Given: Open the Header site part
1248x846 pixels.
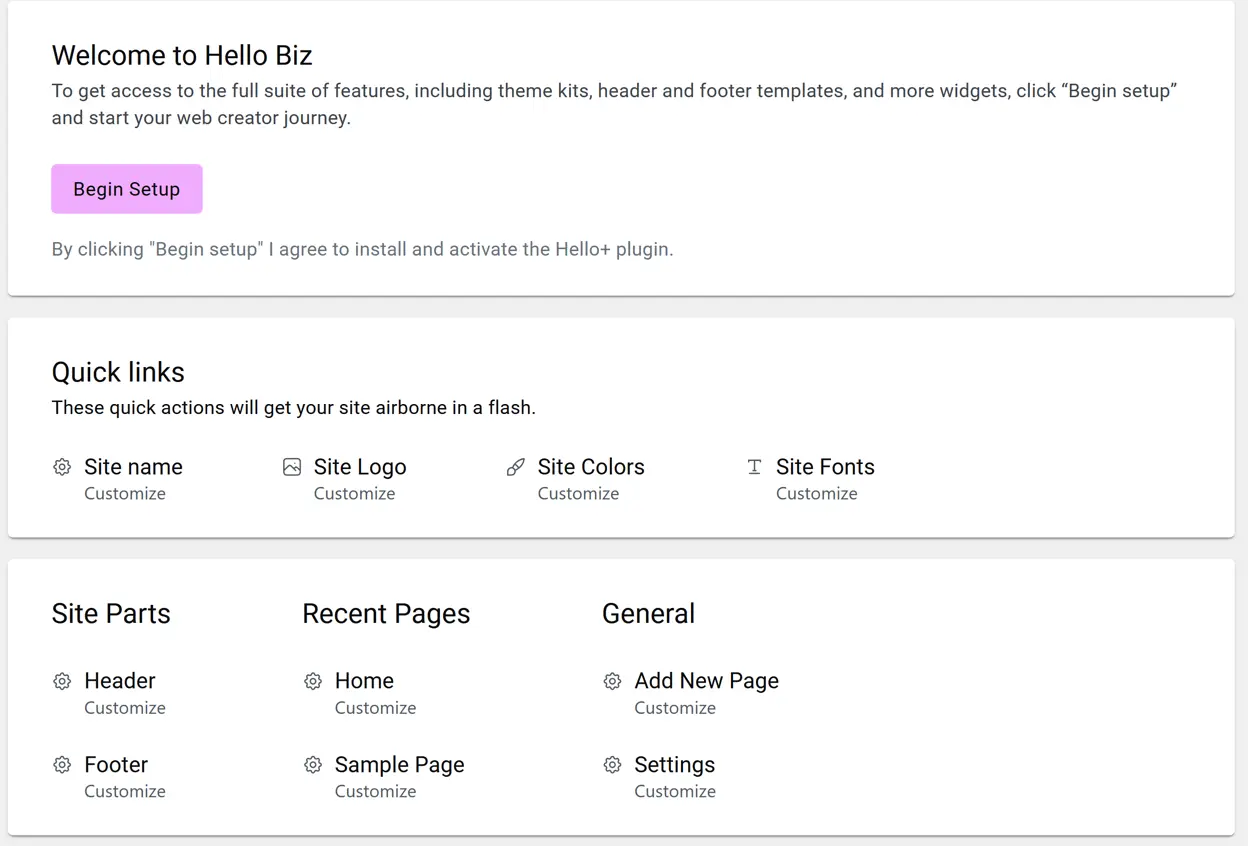Looking at the screenshot, I should click(120, 681).
